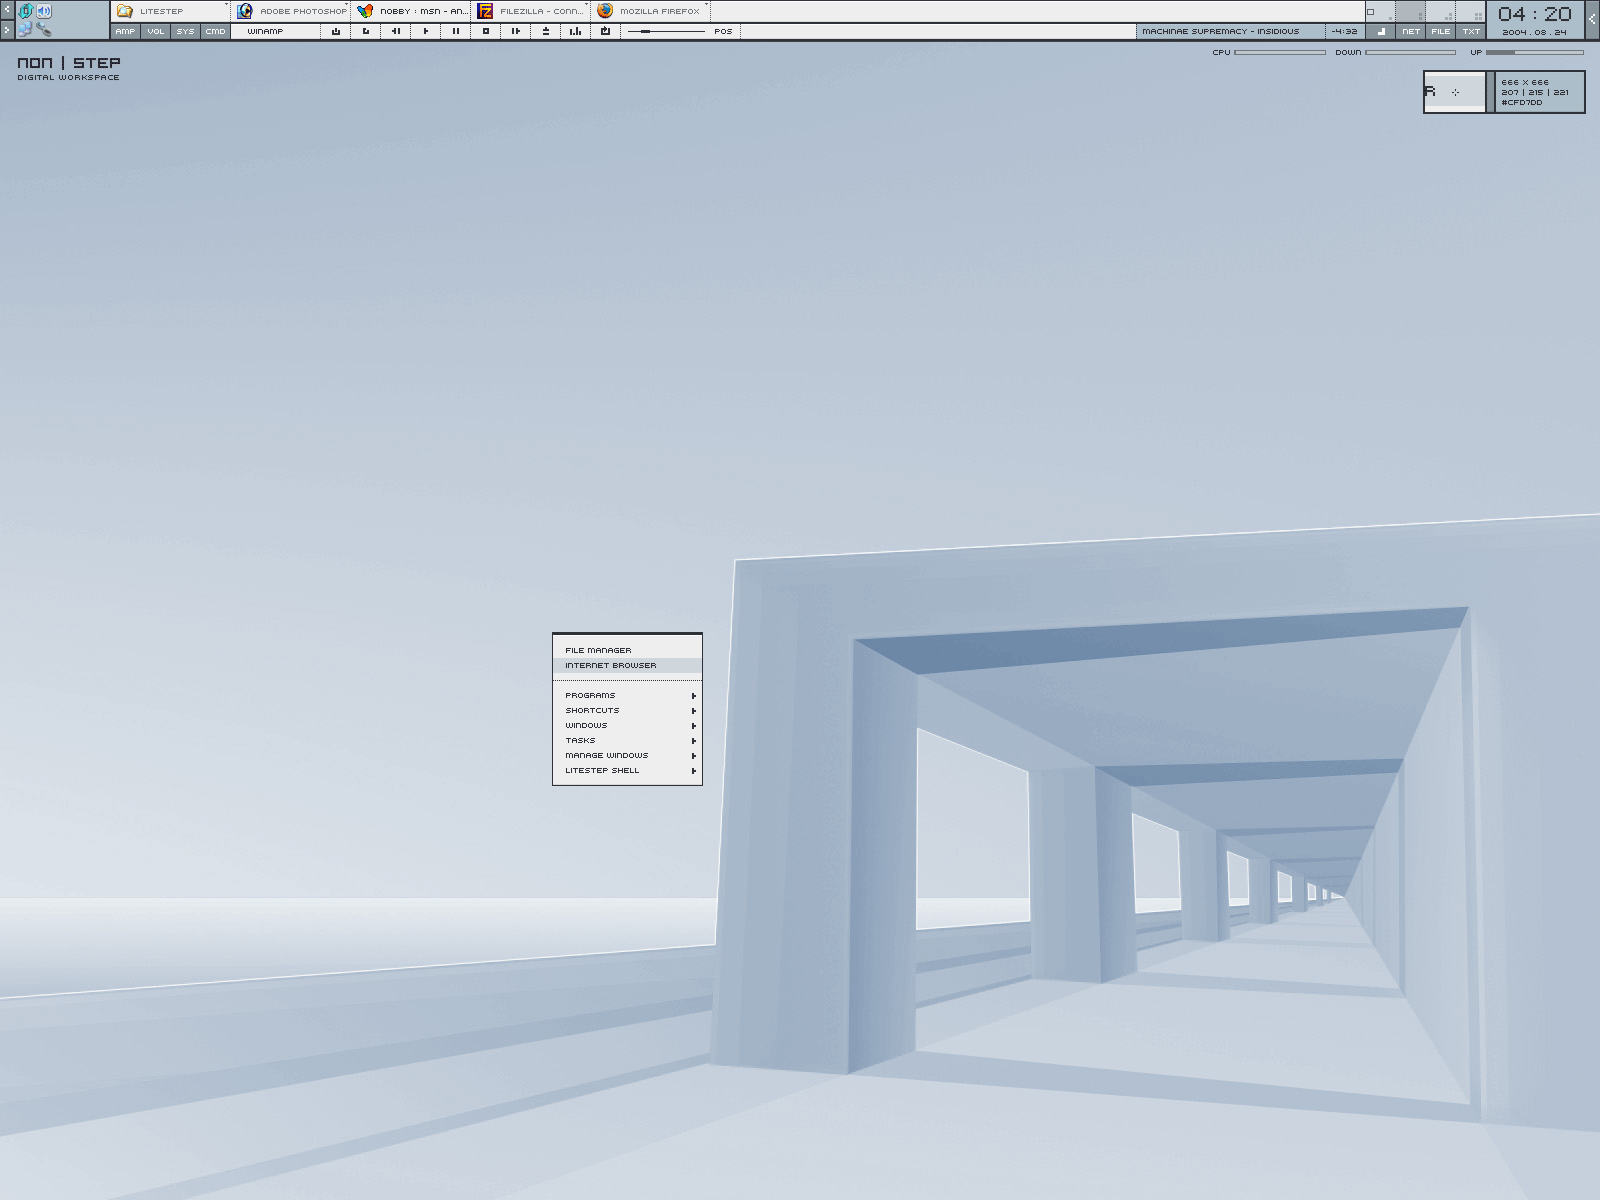The height and width of the screenshot is (1200, 1600).
Task: Toggle the TXT module button
Action: click(x=1470, y=31)
